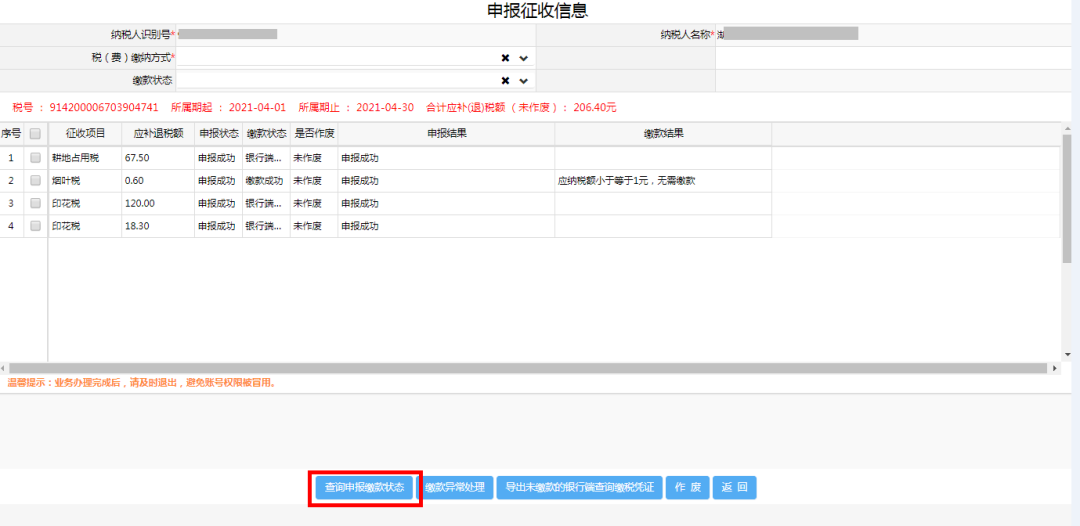Viewport: 1080px width, 526px height.
Task: Clear the 缴款状态 field with X icon
Action: 505,81
